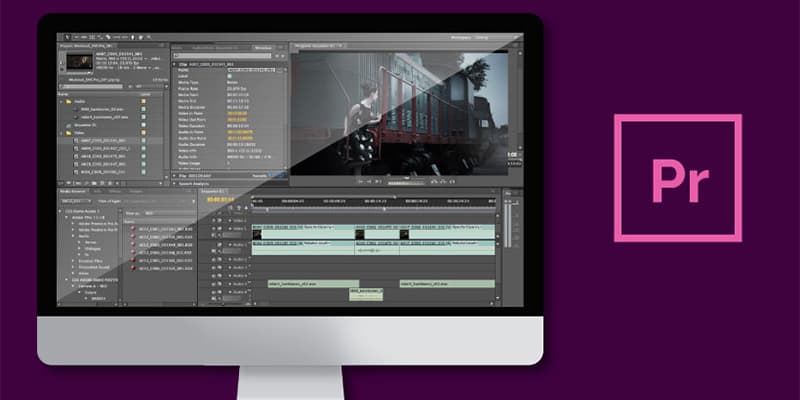Mute Audio 6 track speaker toggle
Image resolution: width=800 pixels, height=400 pixels.
(214, 292)
